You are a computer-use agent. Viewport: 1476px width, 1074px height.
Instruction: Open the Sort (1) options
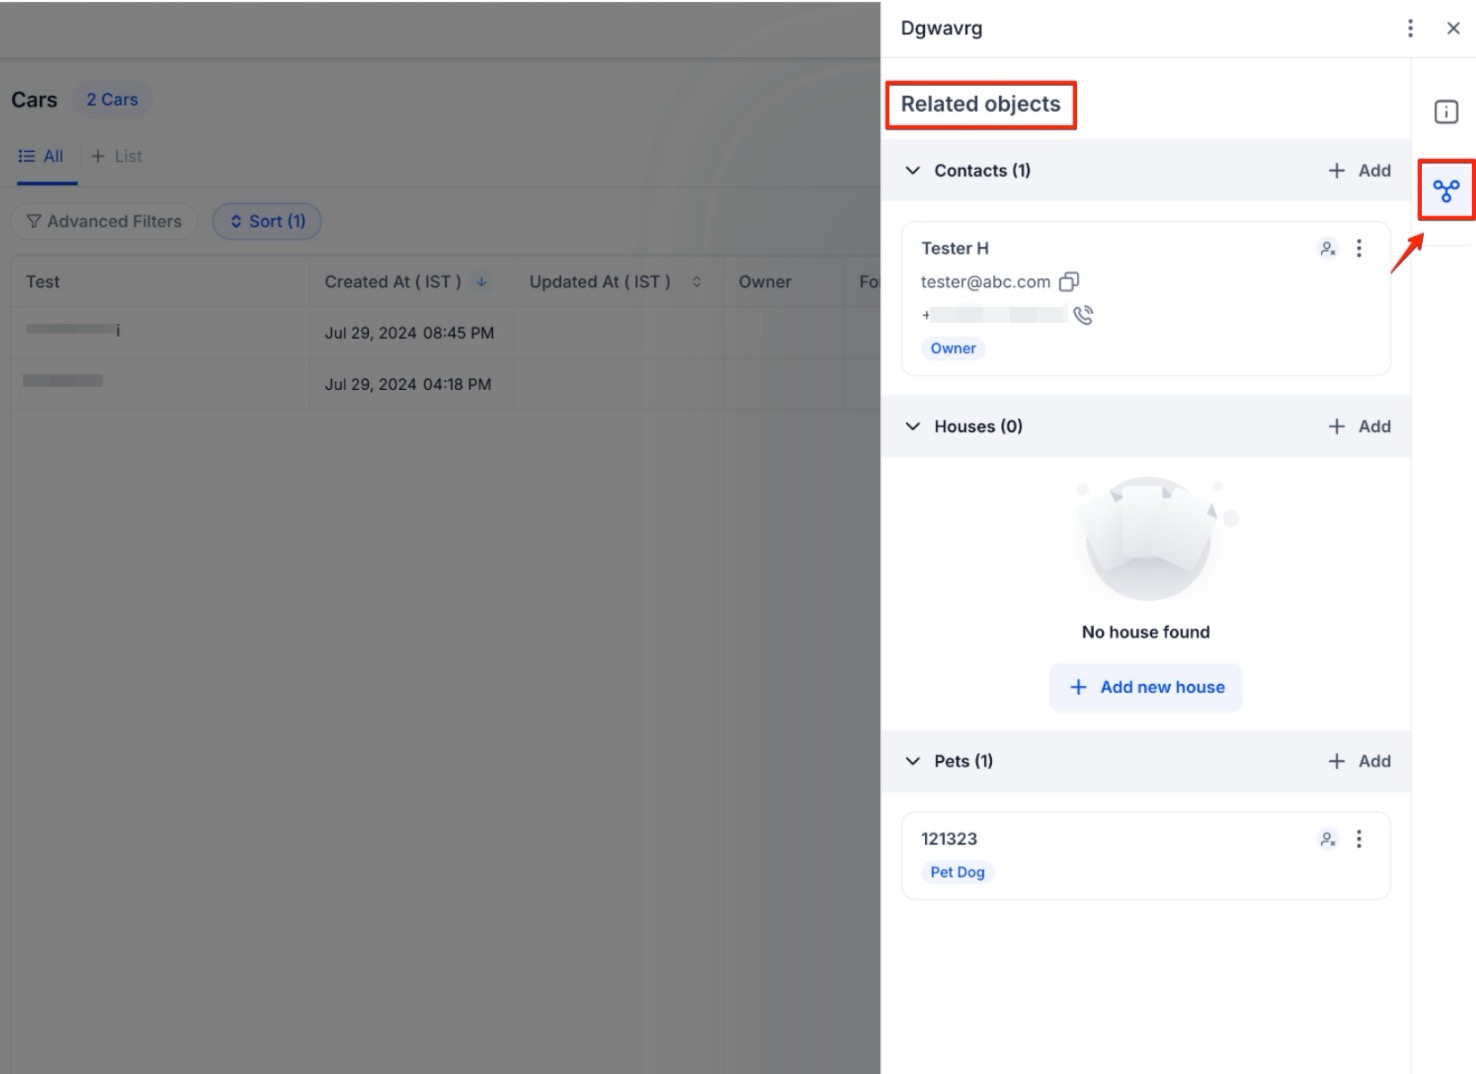click(267, 221)
